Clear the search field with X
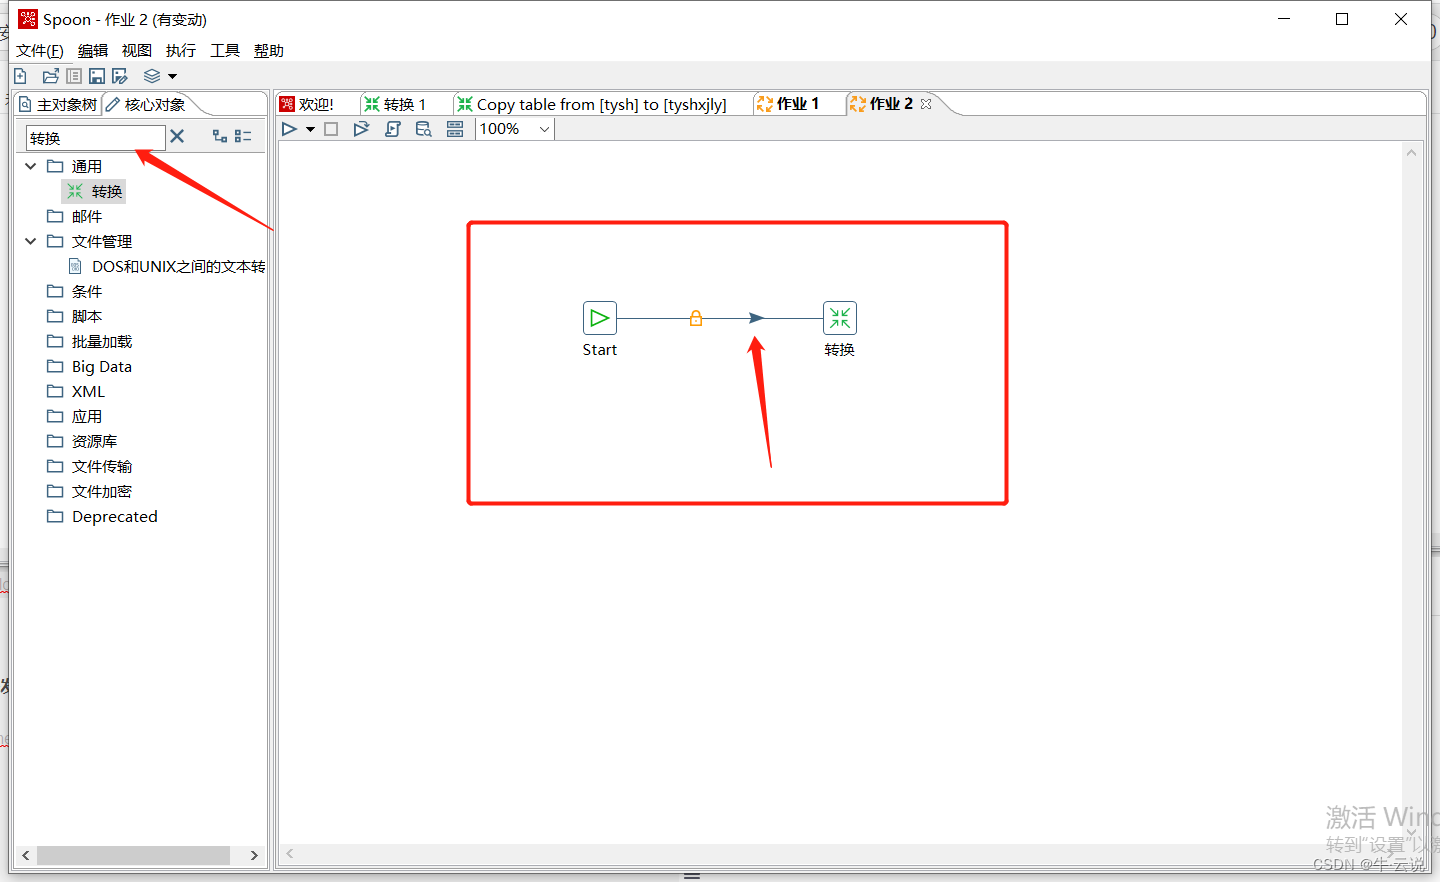This screenshot has width=1440, height=882. pyautogui.click(x=177, y=136)
